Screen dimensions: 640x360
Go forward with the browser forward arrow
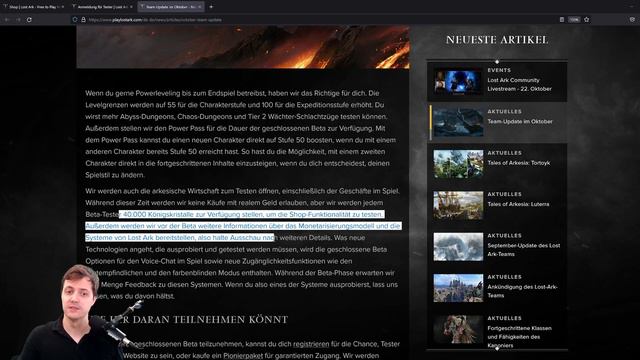coord(18,20)
